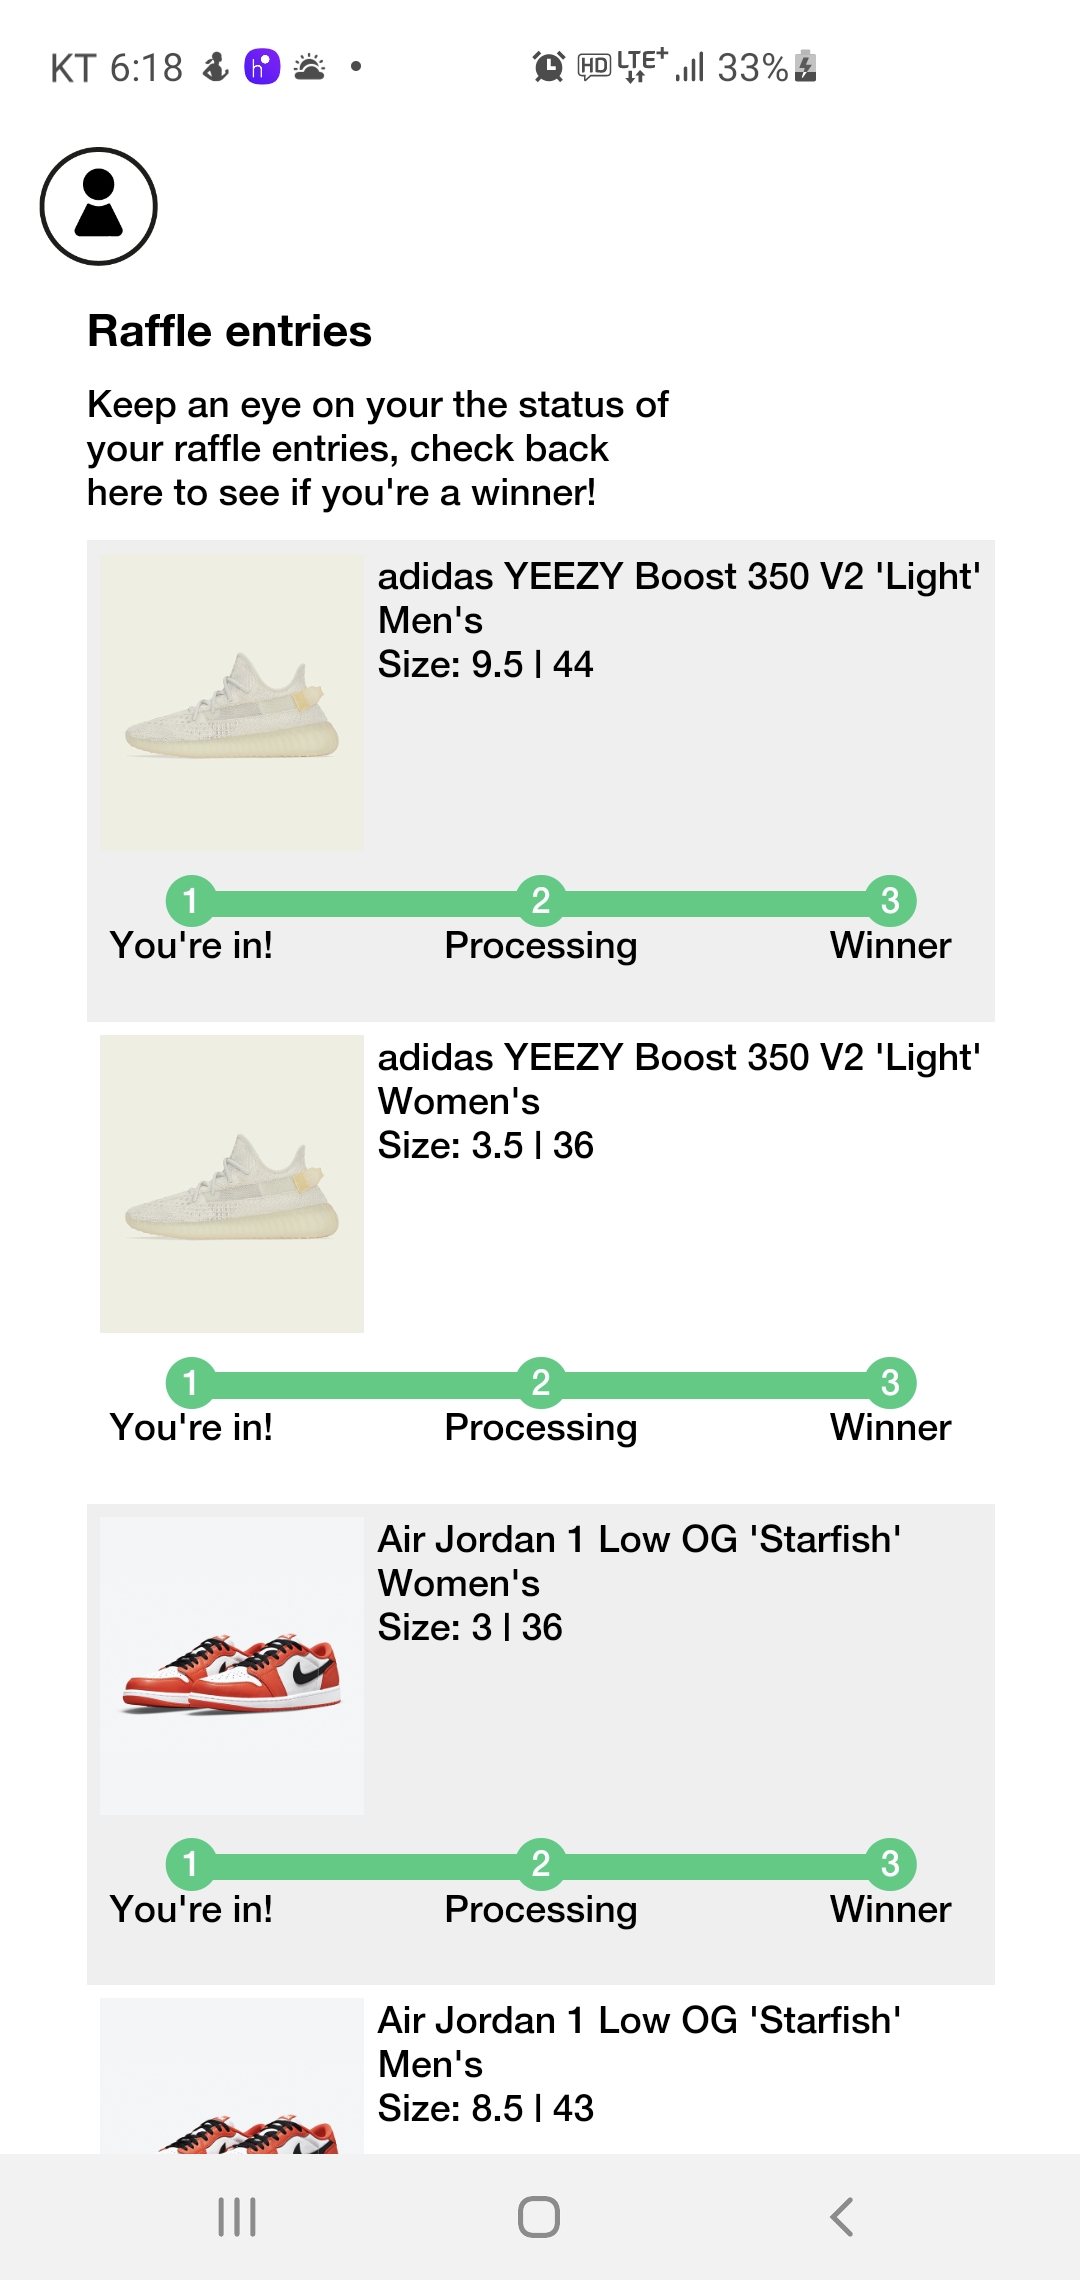Tap the weather notification icon

(x=310, y=67)
